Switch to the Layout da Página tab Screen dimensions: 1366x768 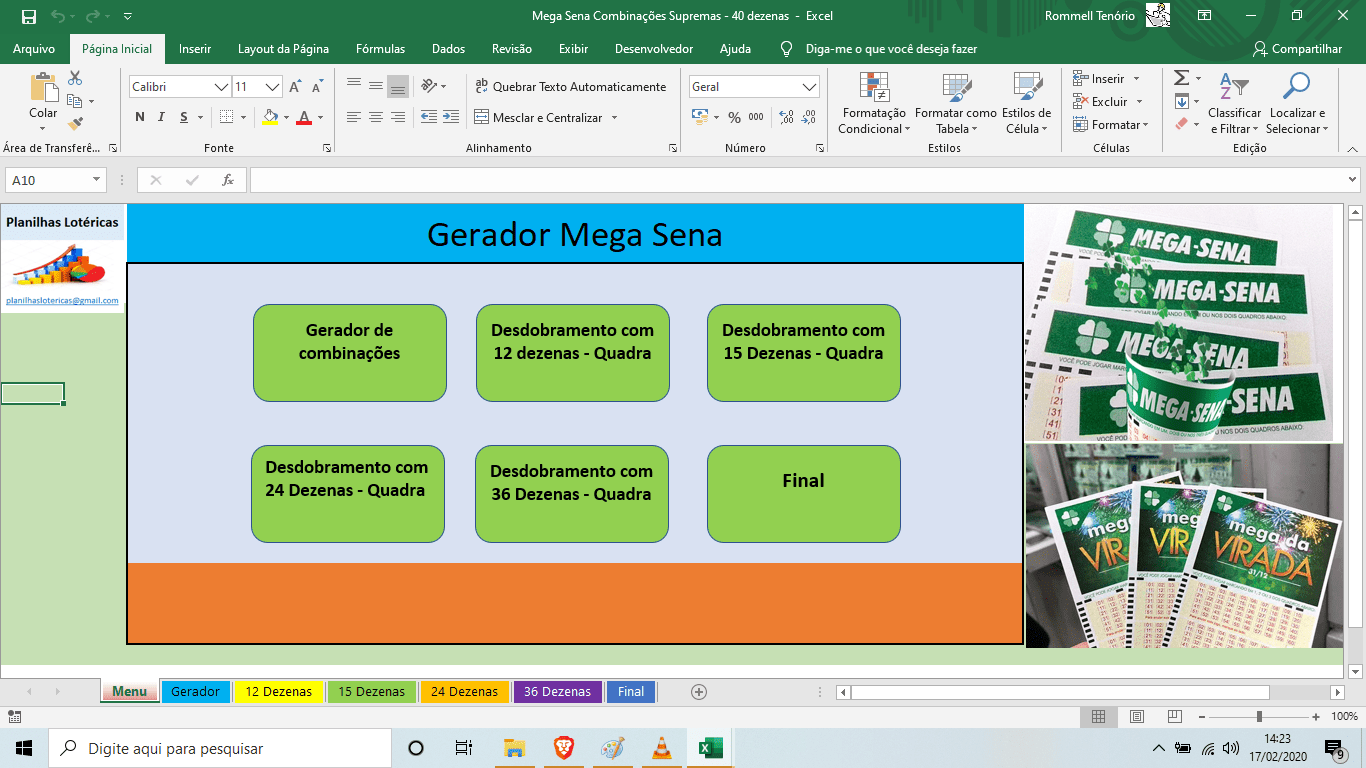(x=283, y=49)
